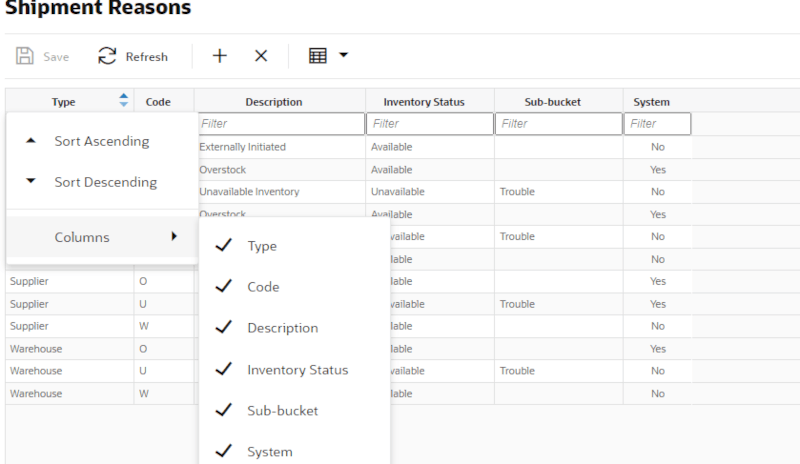Click the System filter field
This screenshot has width=800, height=464.
657,124
